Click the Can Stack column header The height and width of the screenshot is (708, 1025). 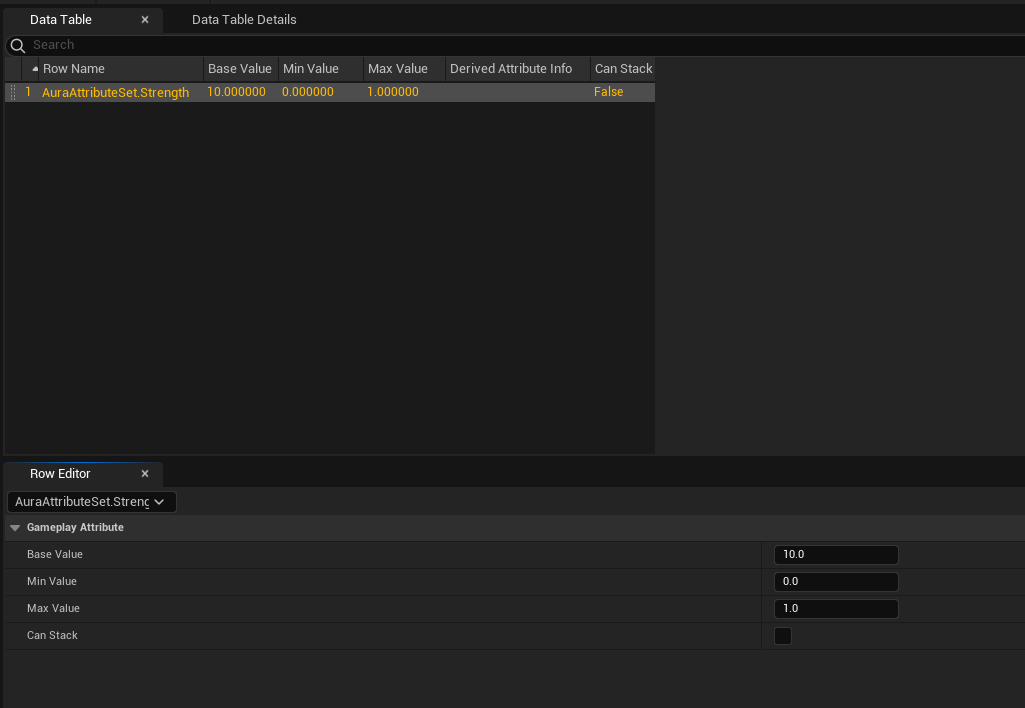pyautogui.click(x=622, y=68)
